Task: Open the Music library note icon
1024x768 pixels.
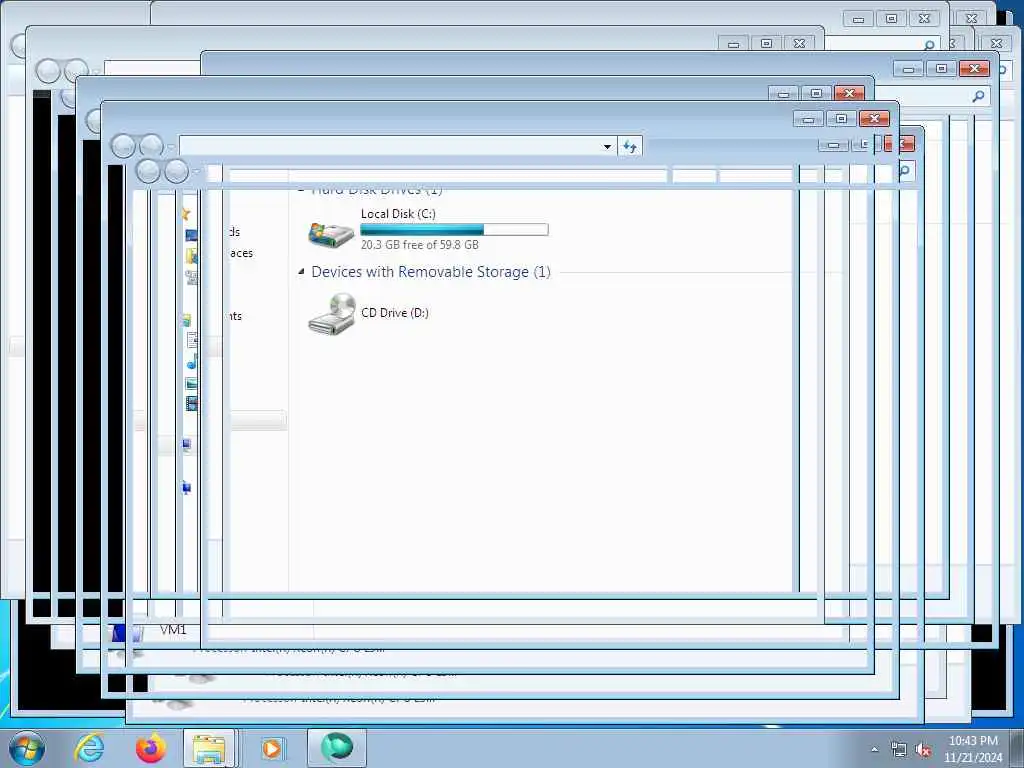Action: 192,362
